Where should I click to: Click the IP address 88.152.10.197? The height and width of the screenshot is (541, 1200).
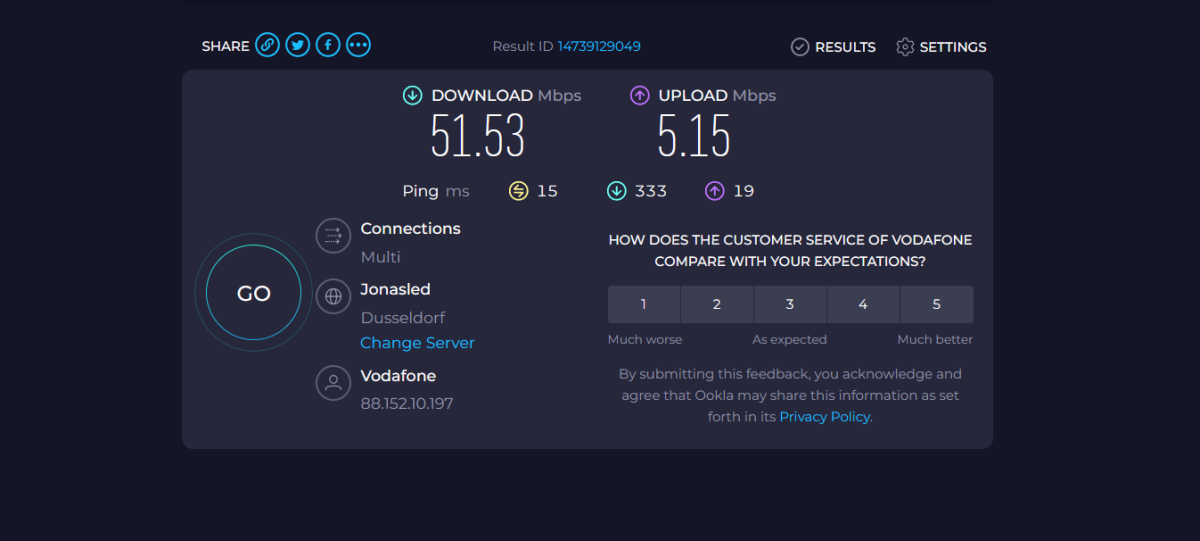tap(407, 404)
